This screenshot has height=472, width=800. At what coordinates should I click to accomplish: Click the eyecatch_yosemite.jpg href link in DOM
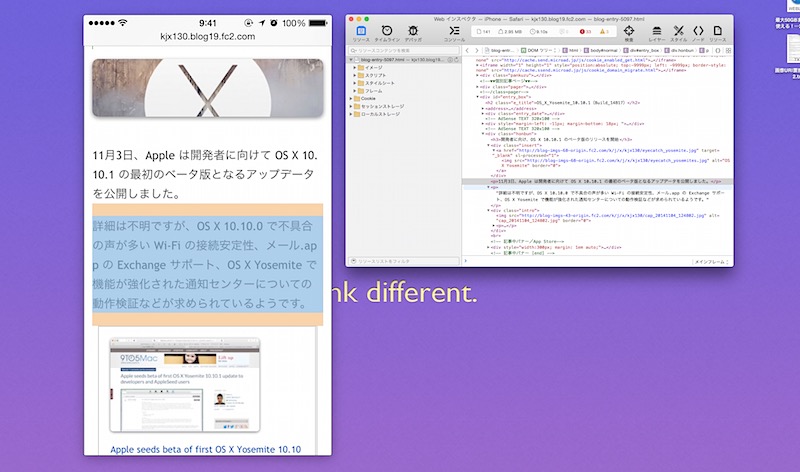point(607,151)
